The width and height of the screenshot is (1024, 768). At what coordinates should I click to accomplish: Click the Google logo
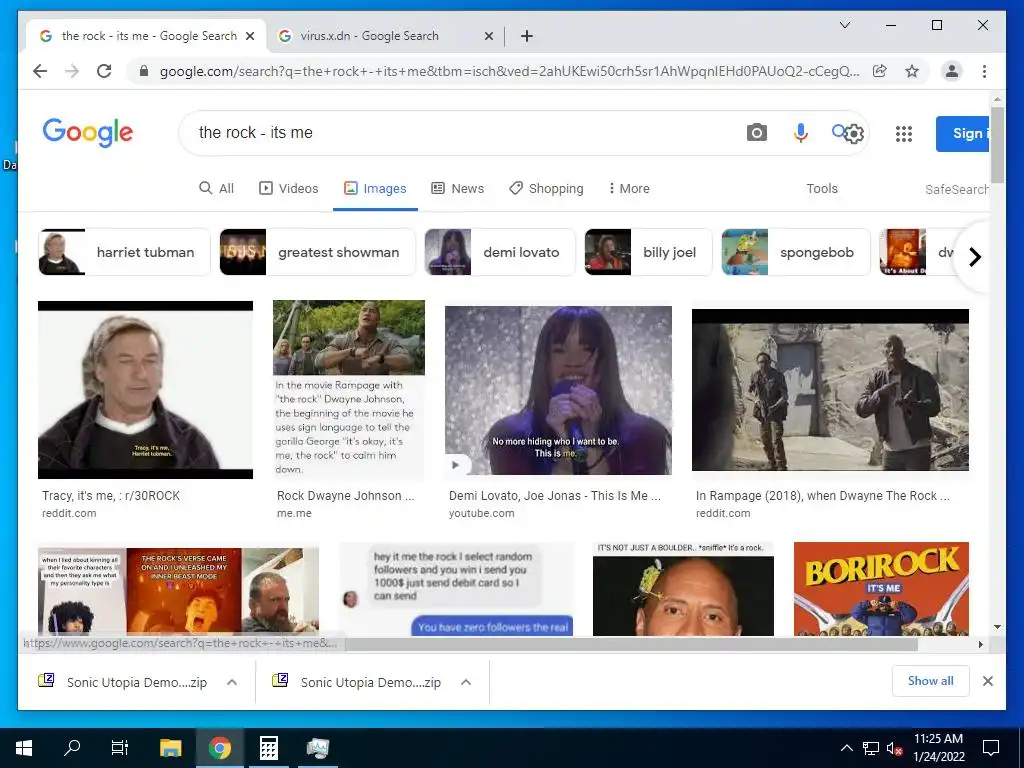[88, 133]
